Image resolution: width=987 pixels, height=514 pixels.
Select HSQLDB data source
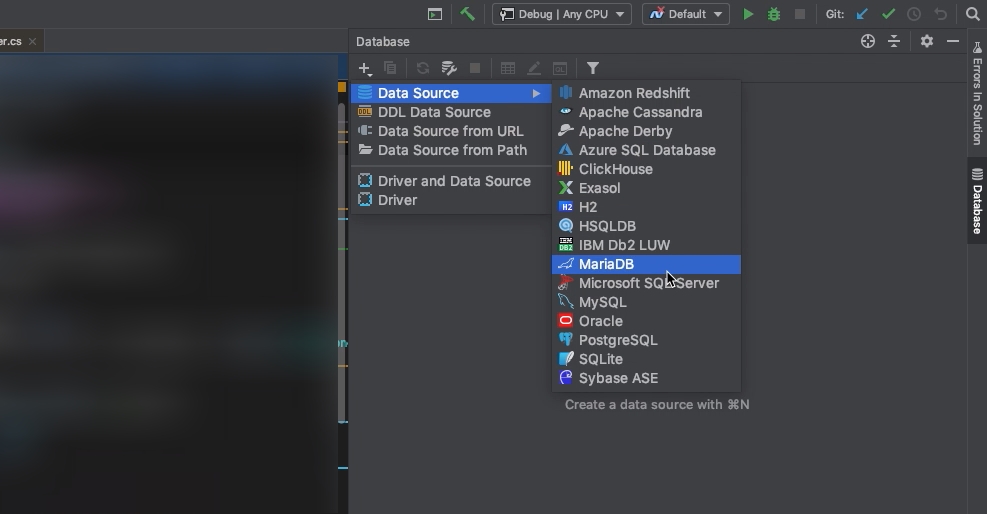(646, 226)
